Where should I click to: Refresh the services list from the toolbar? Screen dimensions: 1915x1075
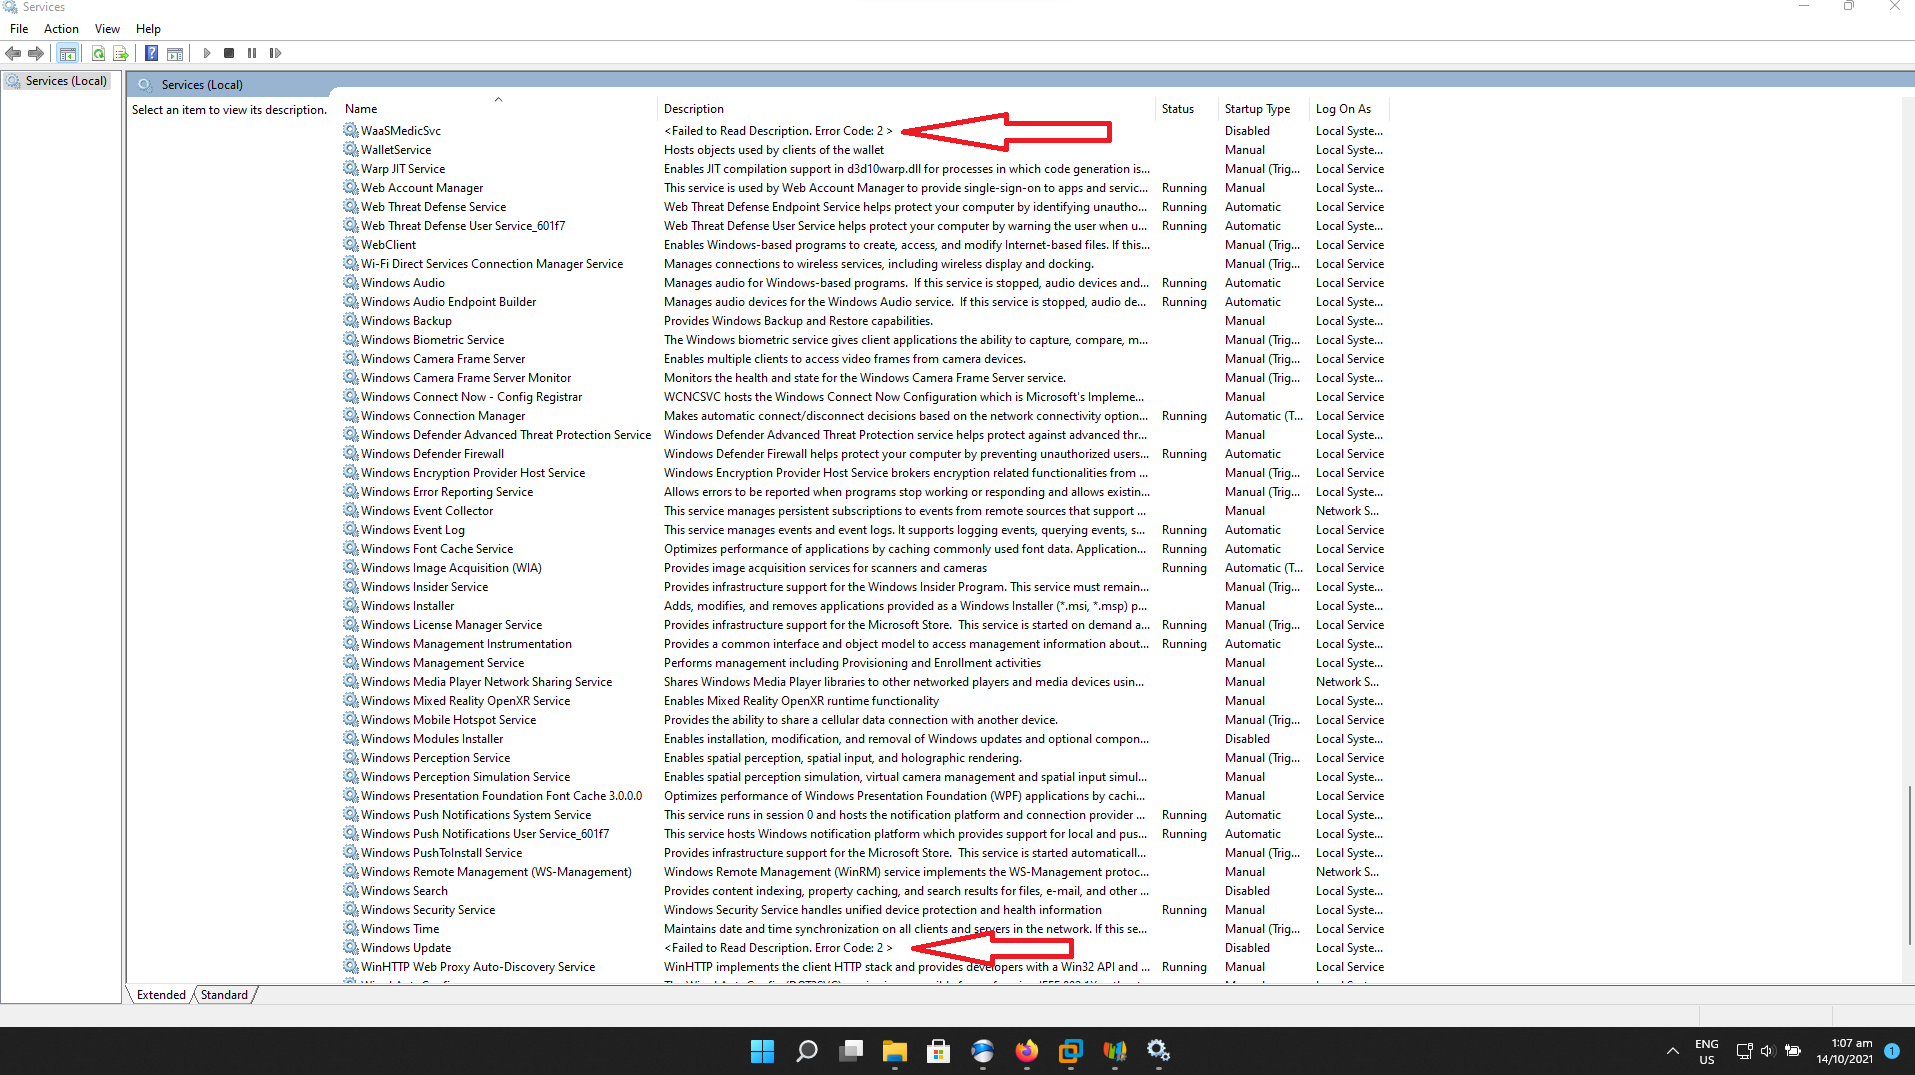tap(98, 53)
